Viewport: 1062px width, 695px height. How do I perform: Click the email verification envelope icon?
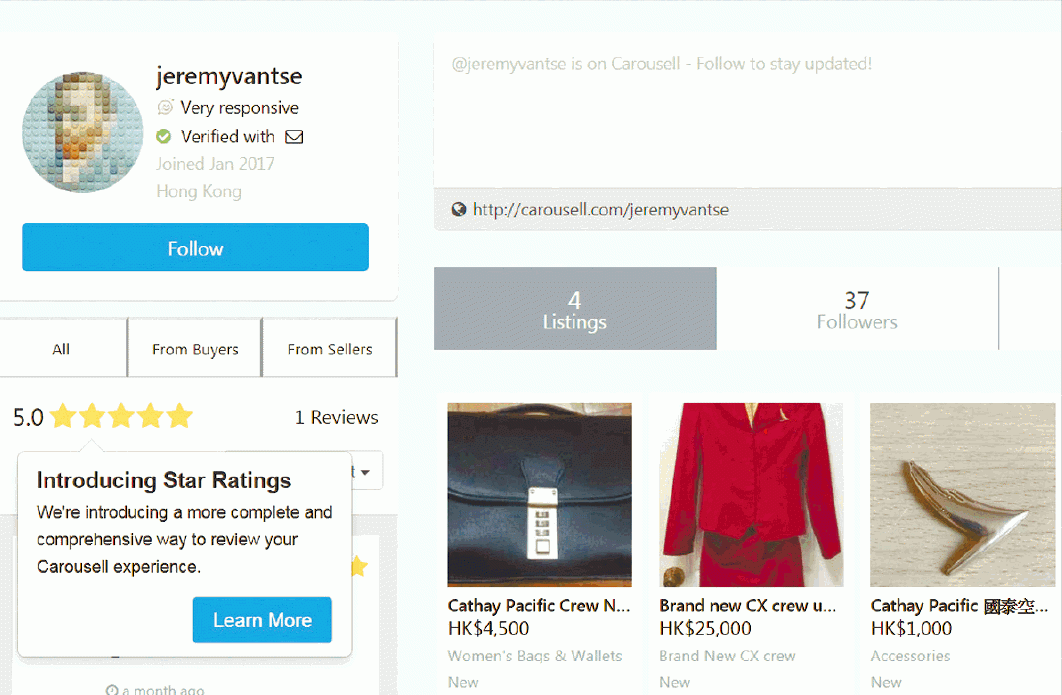(x=294, y=137)
